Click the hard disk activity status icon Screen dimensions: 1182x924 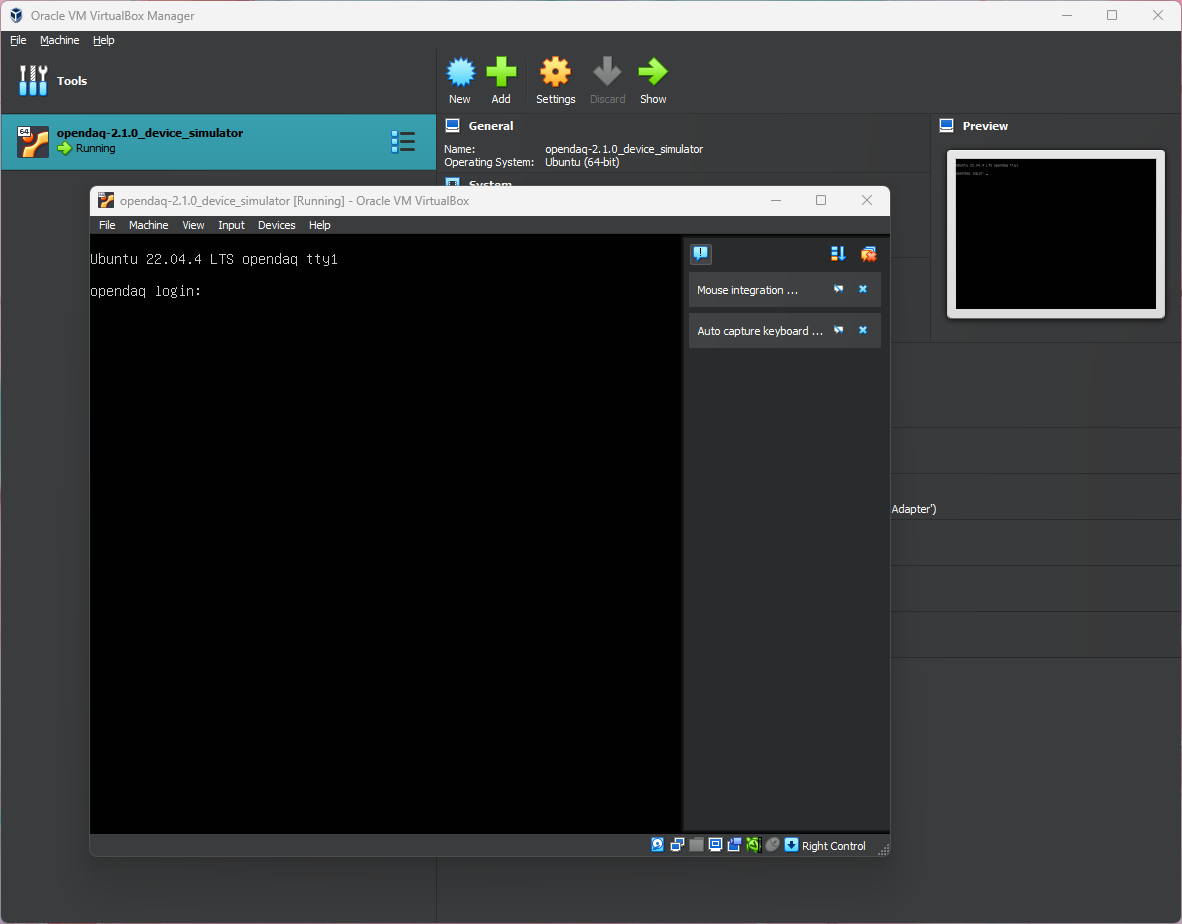658,845
